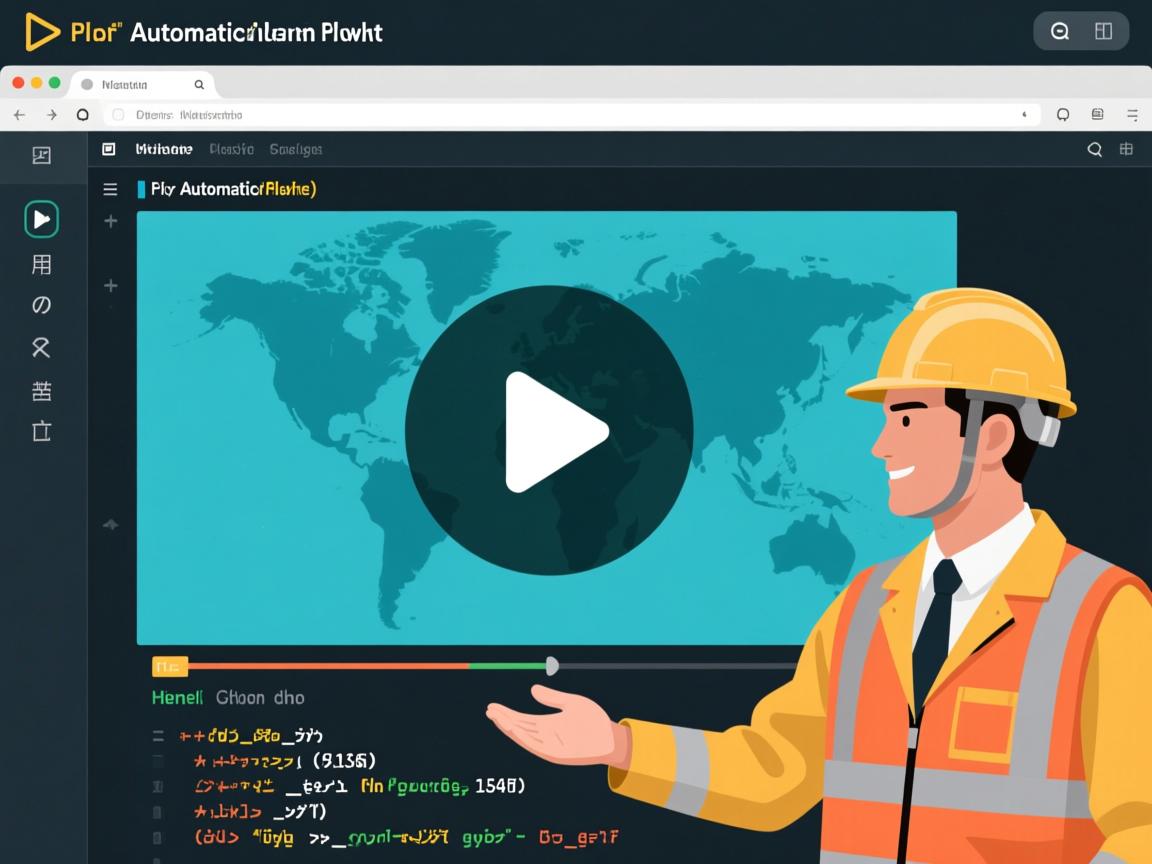Image resolution: width=1152 pixels, height=864 pixels.
Task: Click the large play button on the map video
Action: (549, 431)
